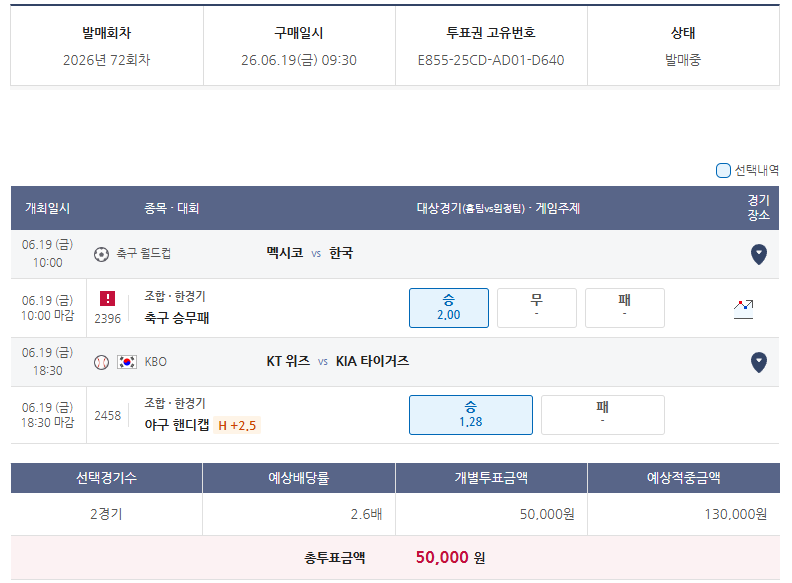Select 승 2.00 for soccer match
Image resolution: width=792 pixels, height=583 pixels.
(x=449, y=308)
